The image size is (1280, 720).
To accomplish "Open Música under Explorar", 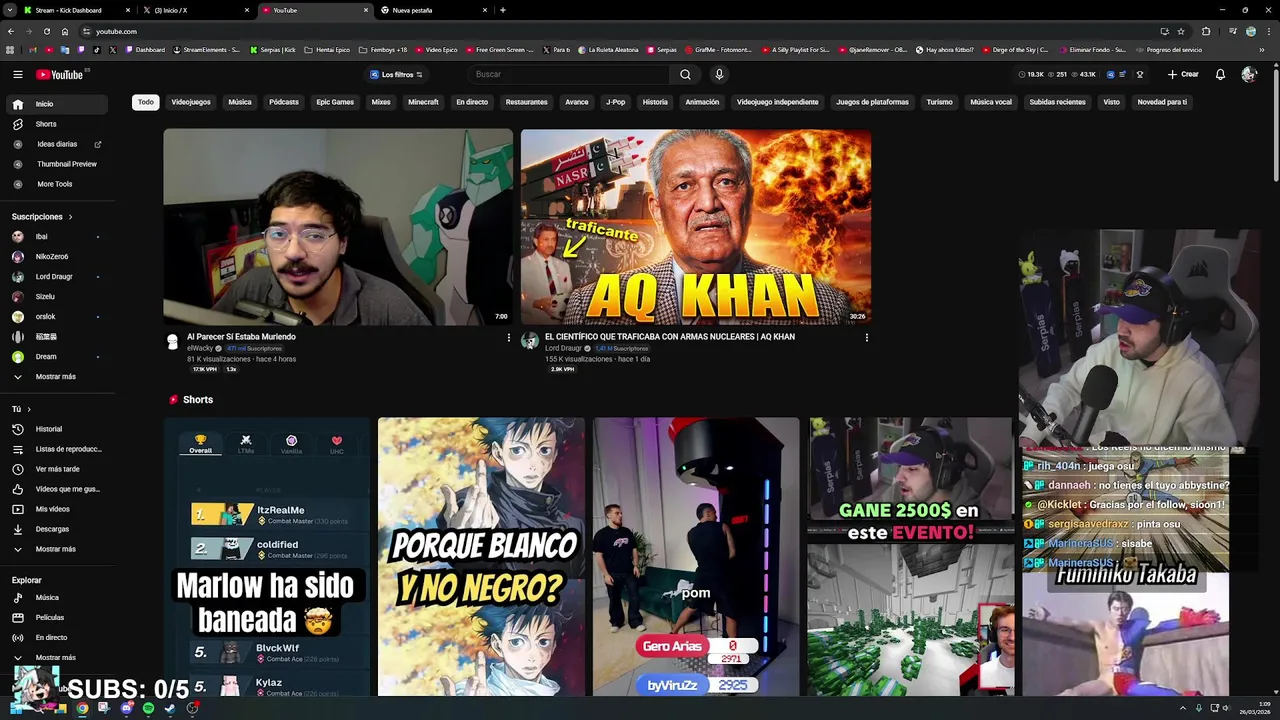I will (x=56, y=598).
